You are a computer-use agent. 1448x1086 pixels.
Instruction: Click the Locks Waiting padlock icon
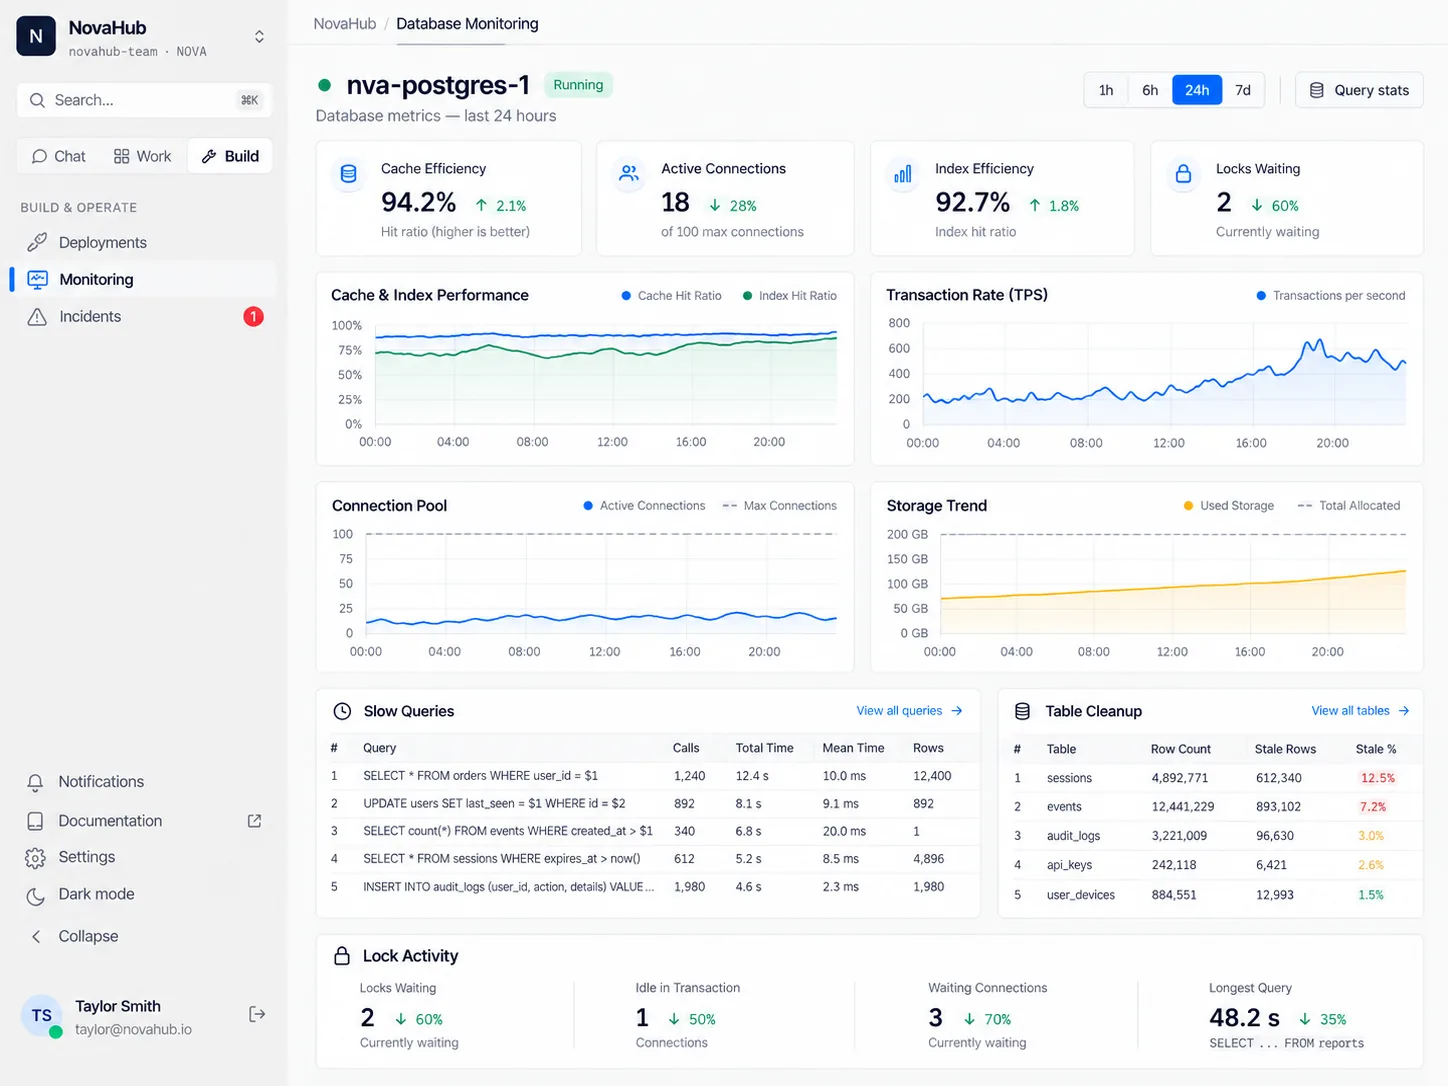coord(1183,174)
